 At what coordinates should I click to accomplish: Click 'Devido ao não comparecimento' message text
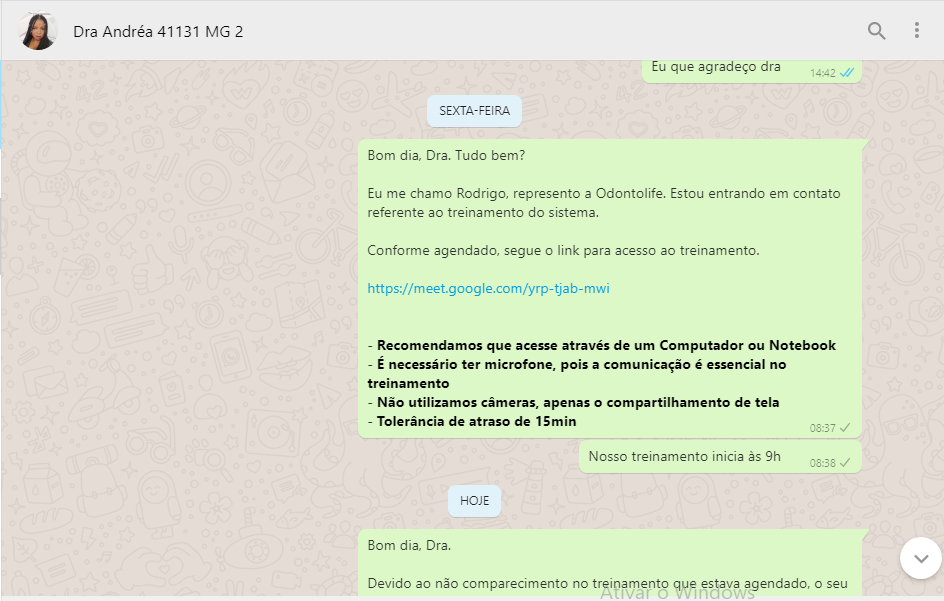pyautogui.click(x=607, y=584)
